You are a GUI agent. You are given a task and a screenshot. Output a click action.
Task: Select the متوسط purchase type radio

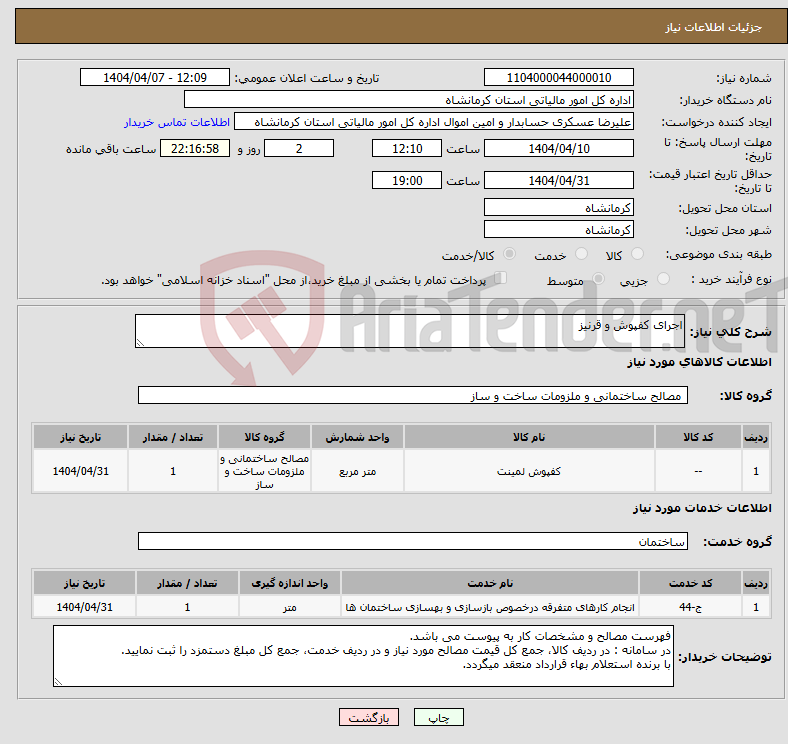599,278
